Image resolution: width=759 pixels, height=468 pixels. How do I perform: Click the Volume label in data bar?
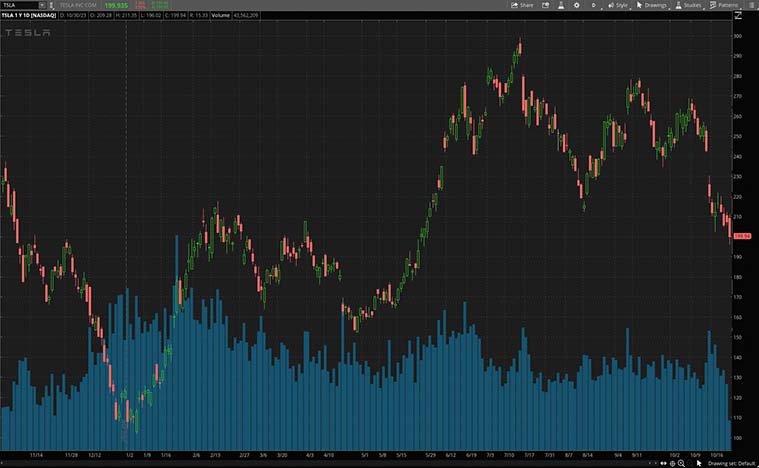pos(220,15)
